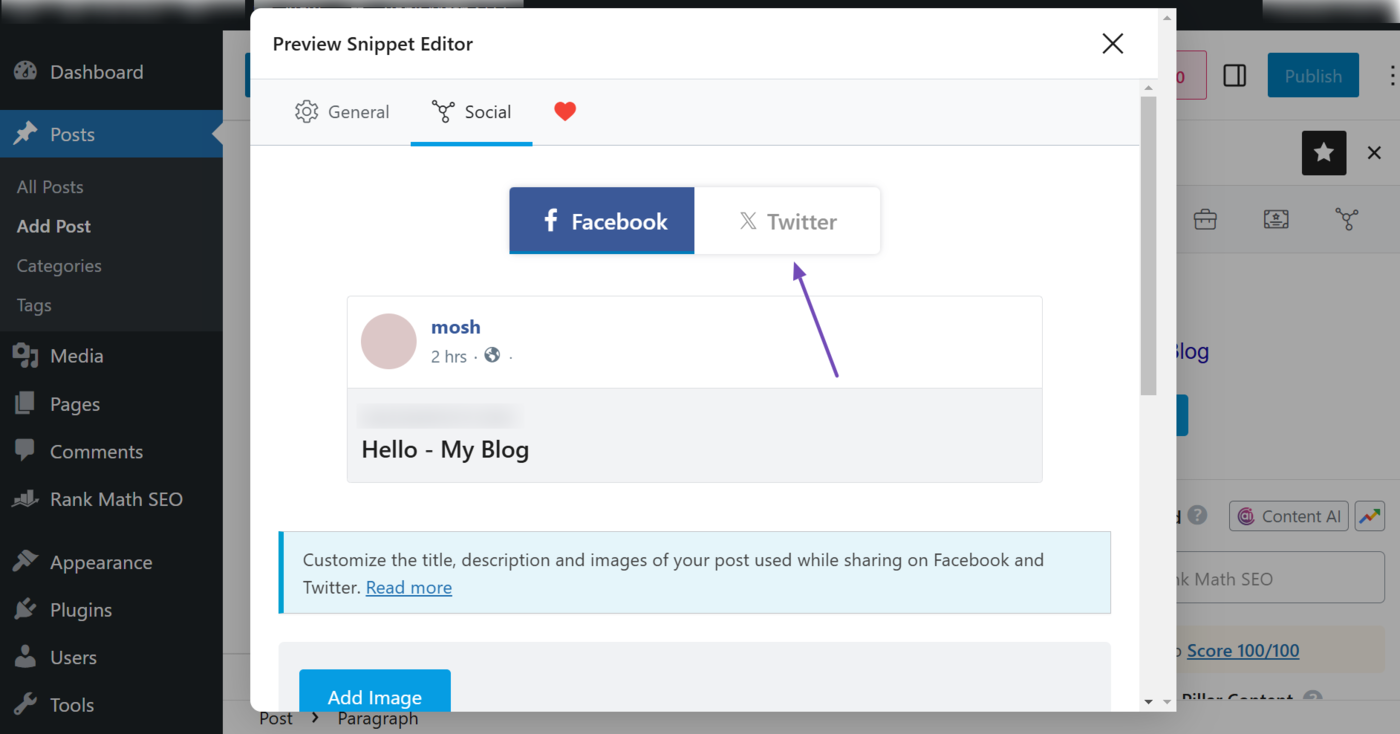Image resolution: width=1400 pixels, height=734 pixels.
Task: Switch to the General tab
Action: click(342, 111)
